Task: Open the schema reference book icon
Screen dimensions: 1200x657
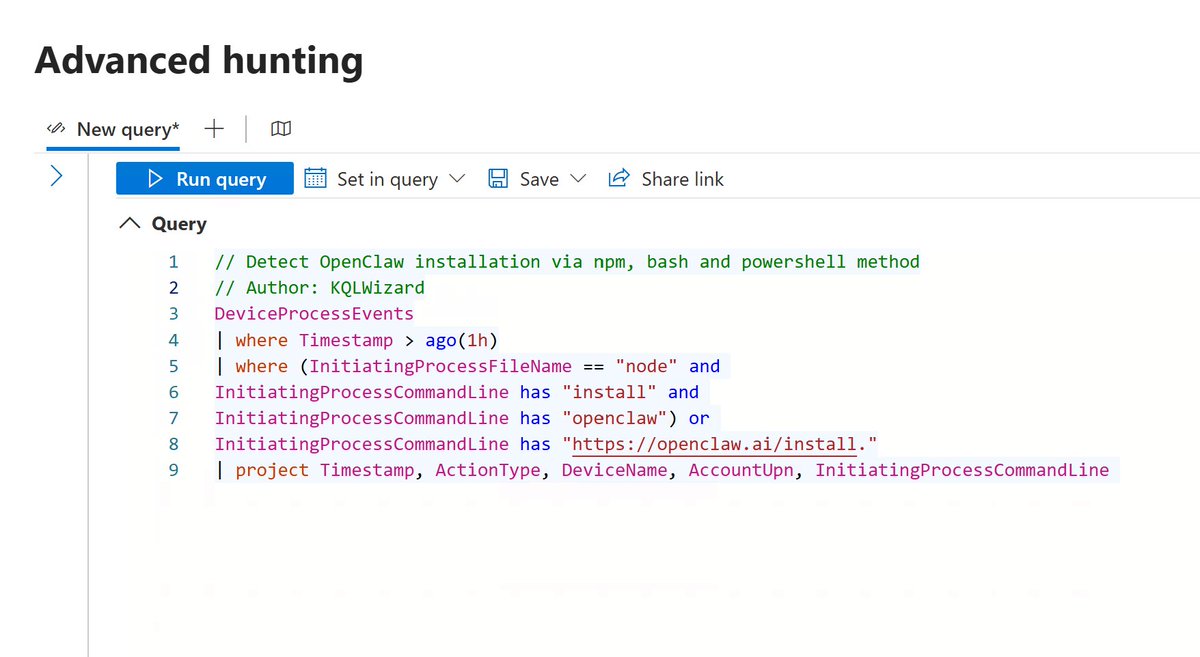Action: point(281,129)
